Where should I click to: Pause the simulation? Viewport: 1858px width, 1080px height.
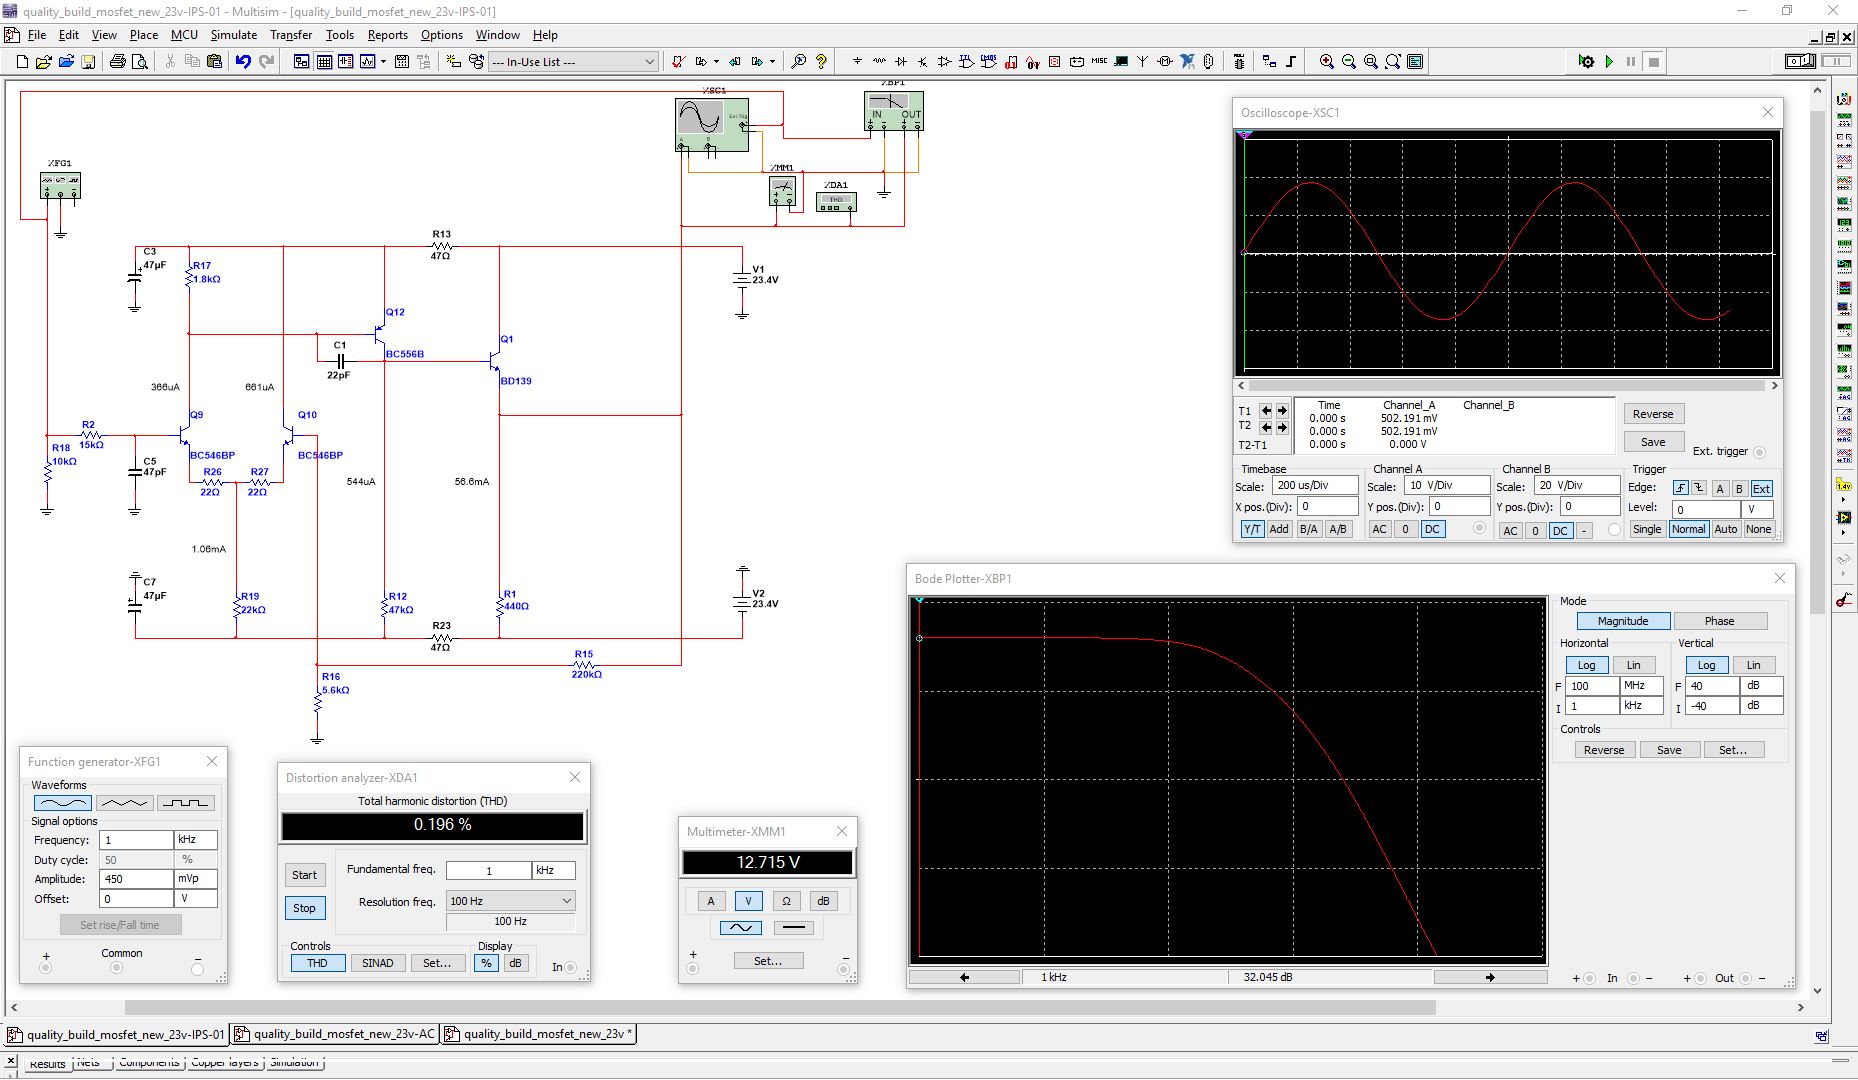1631,62
